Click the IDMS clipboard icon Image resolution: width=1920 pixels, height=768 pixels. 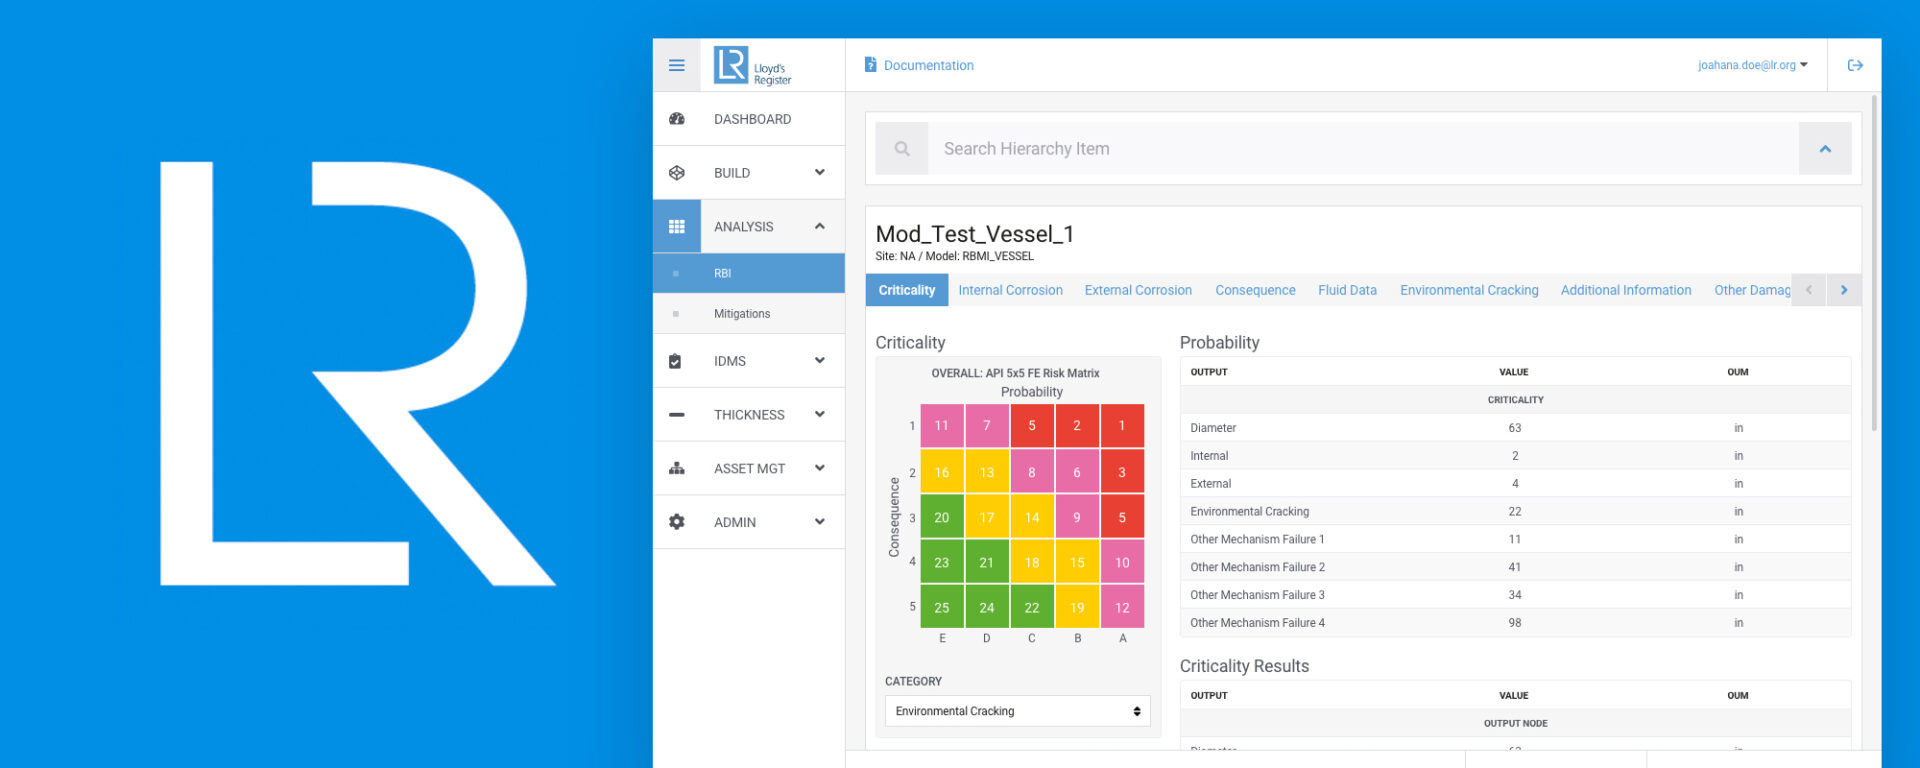(x=675, y=361)
